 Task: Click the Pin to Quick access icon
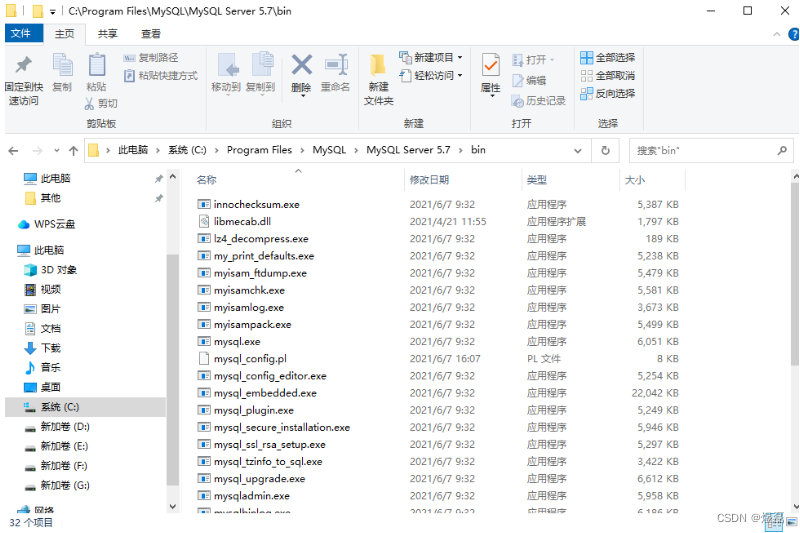click(23, 65)
